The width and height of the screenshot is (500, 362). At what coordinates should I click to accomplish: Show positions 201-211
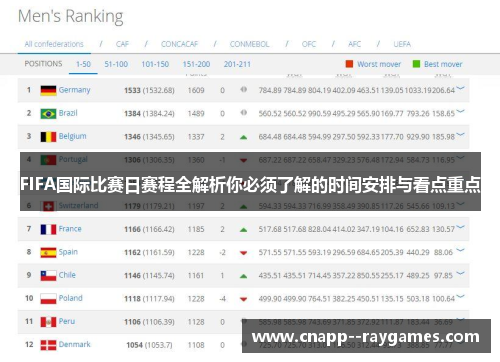[x=237, y=64]
